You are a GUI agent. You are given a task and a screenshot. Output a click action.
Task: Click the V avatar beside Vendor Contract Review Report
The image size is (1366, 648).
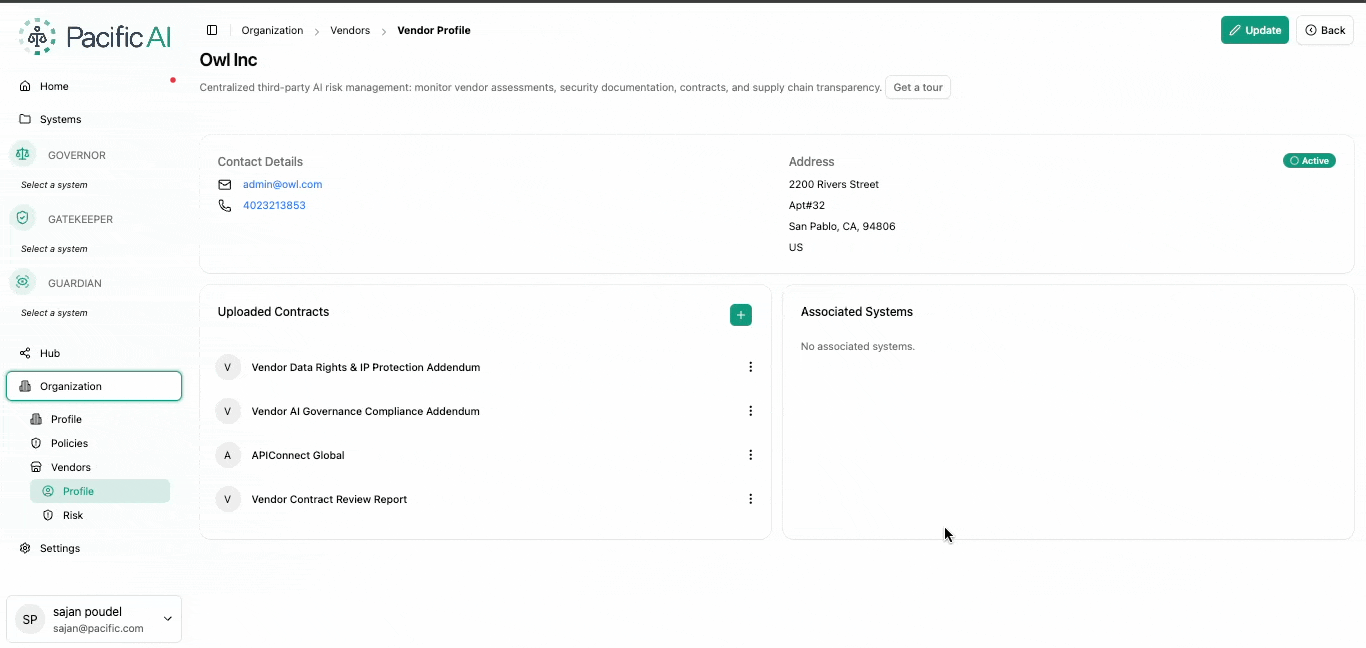tap(228, 499)
